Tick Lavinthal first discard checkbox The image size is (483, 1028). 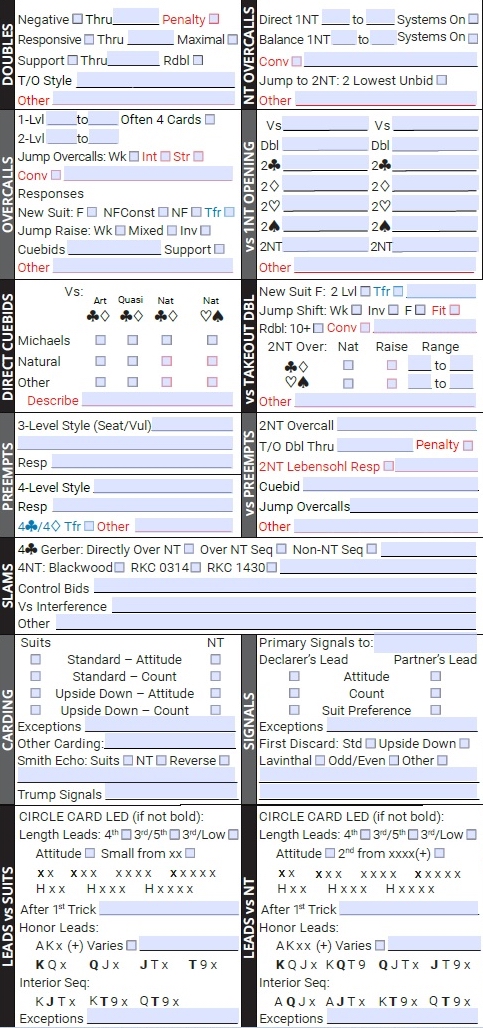click(320, 761)
